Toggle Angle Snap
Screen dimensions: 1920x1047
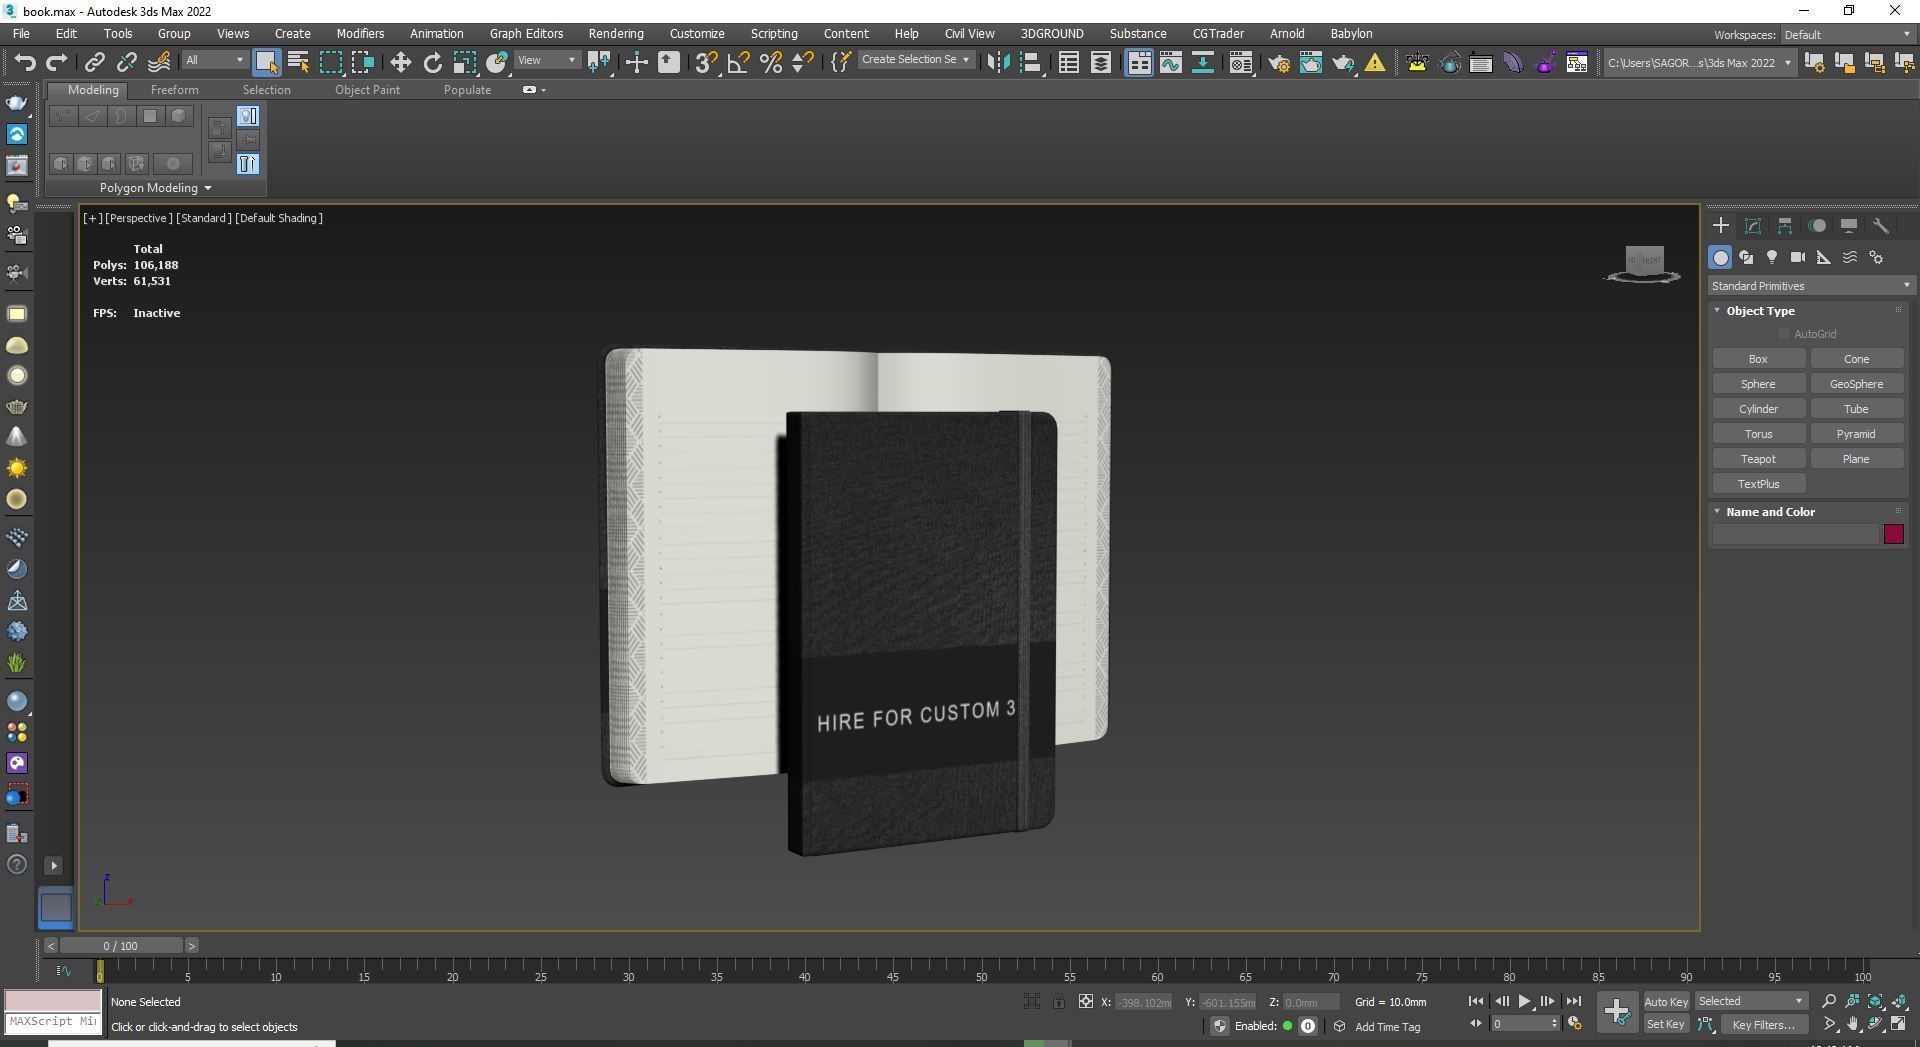point(738,62)
